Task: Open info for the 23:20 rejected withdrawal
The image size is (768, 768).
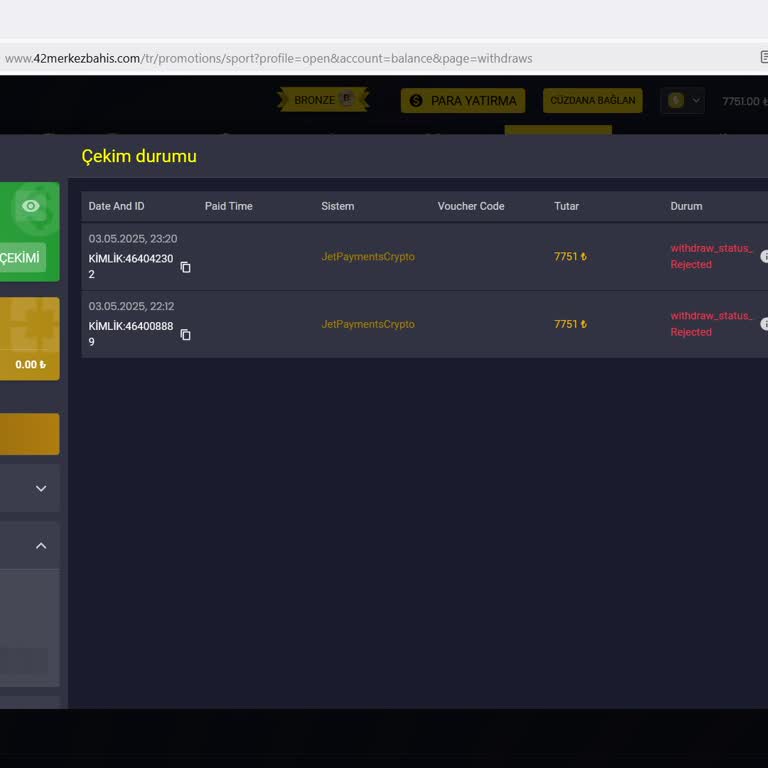Action: click(x=764, y=256)
